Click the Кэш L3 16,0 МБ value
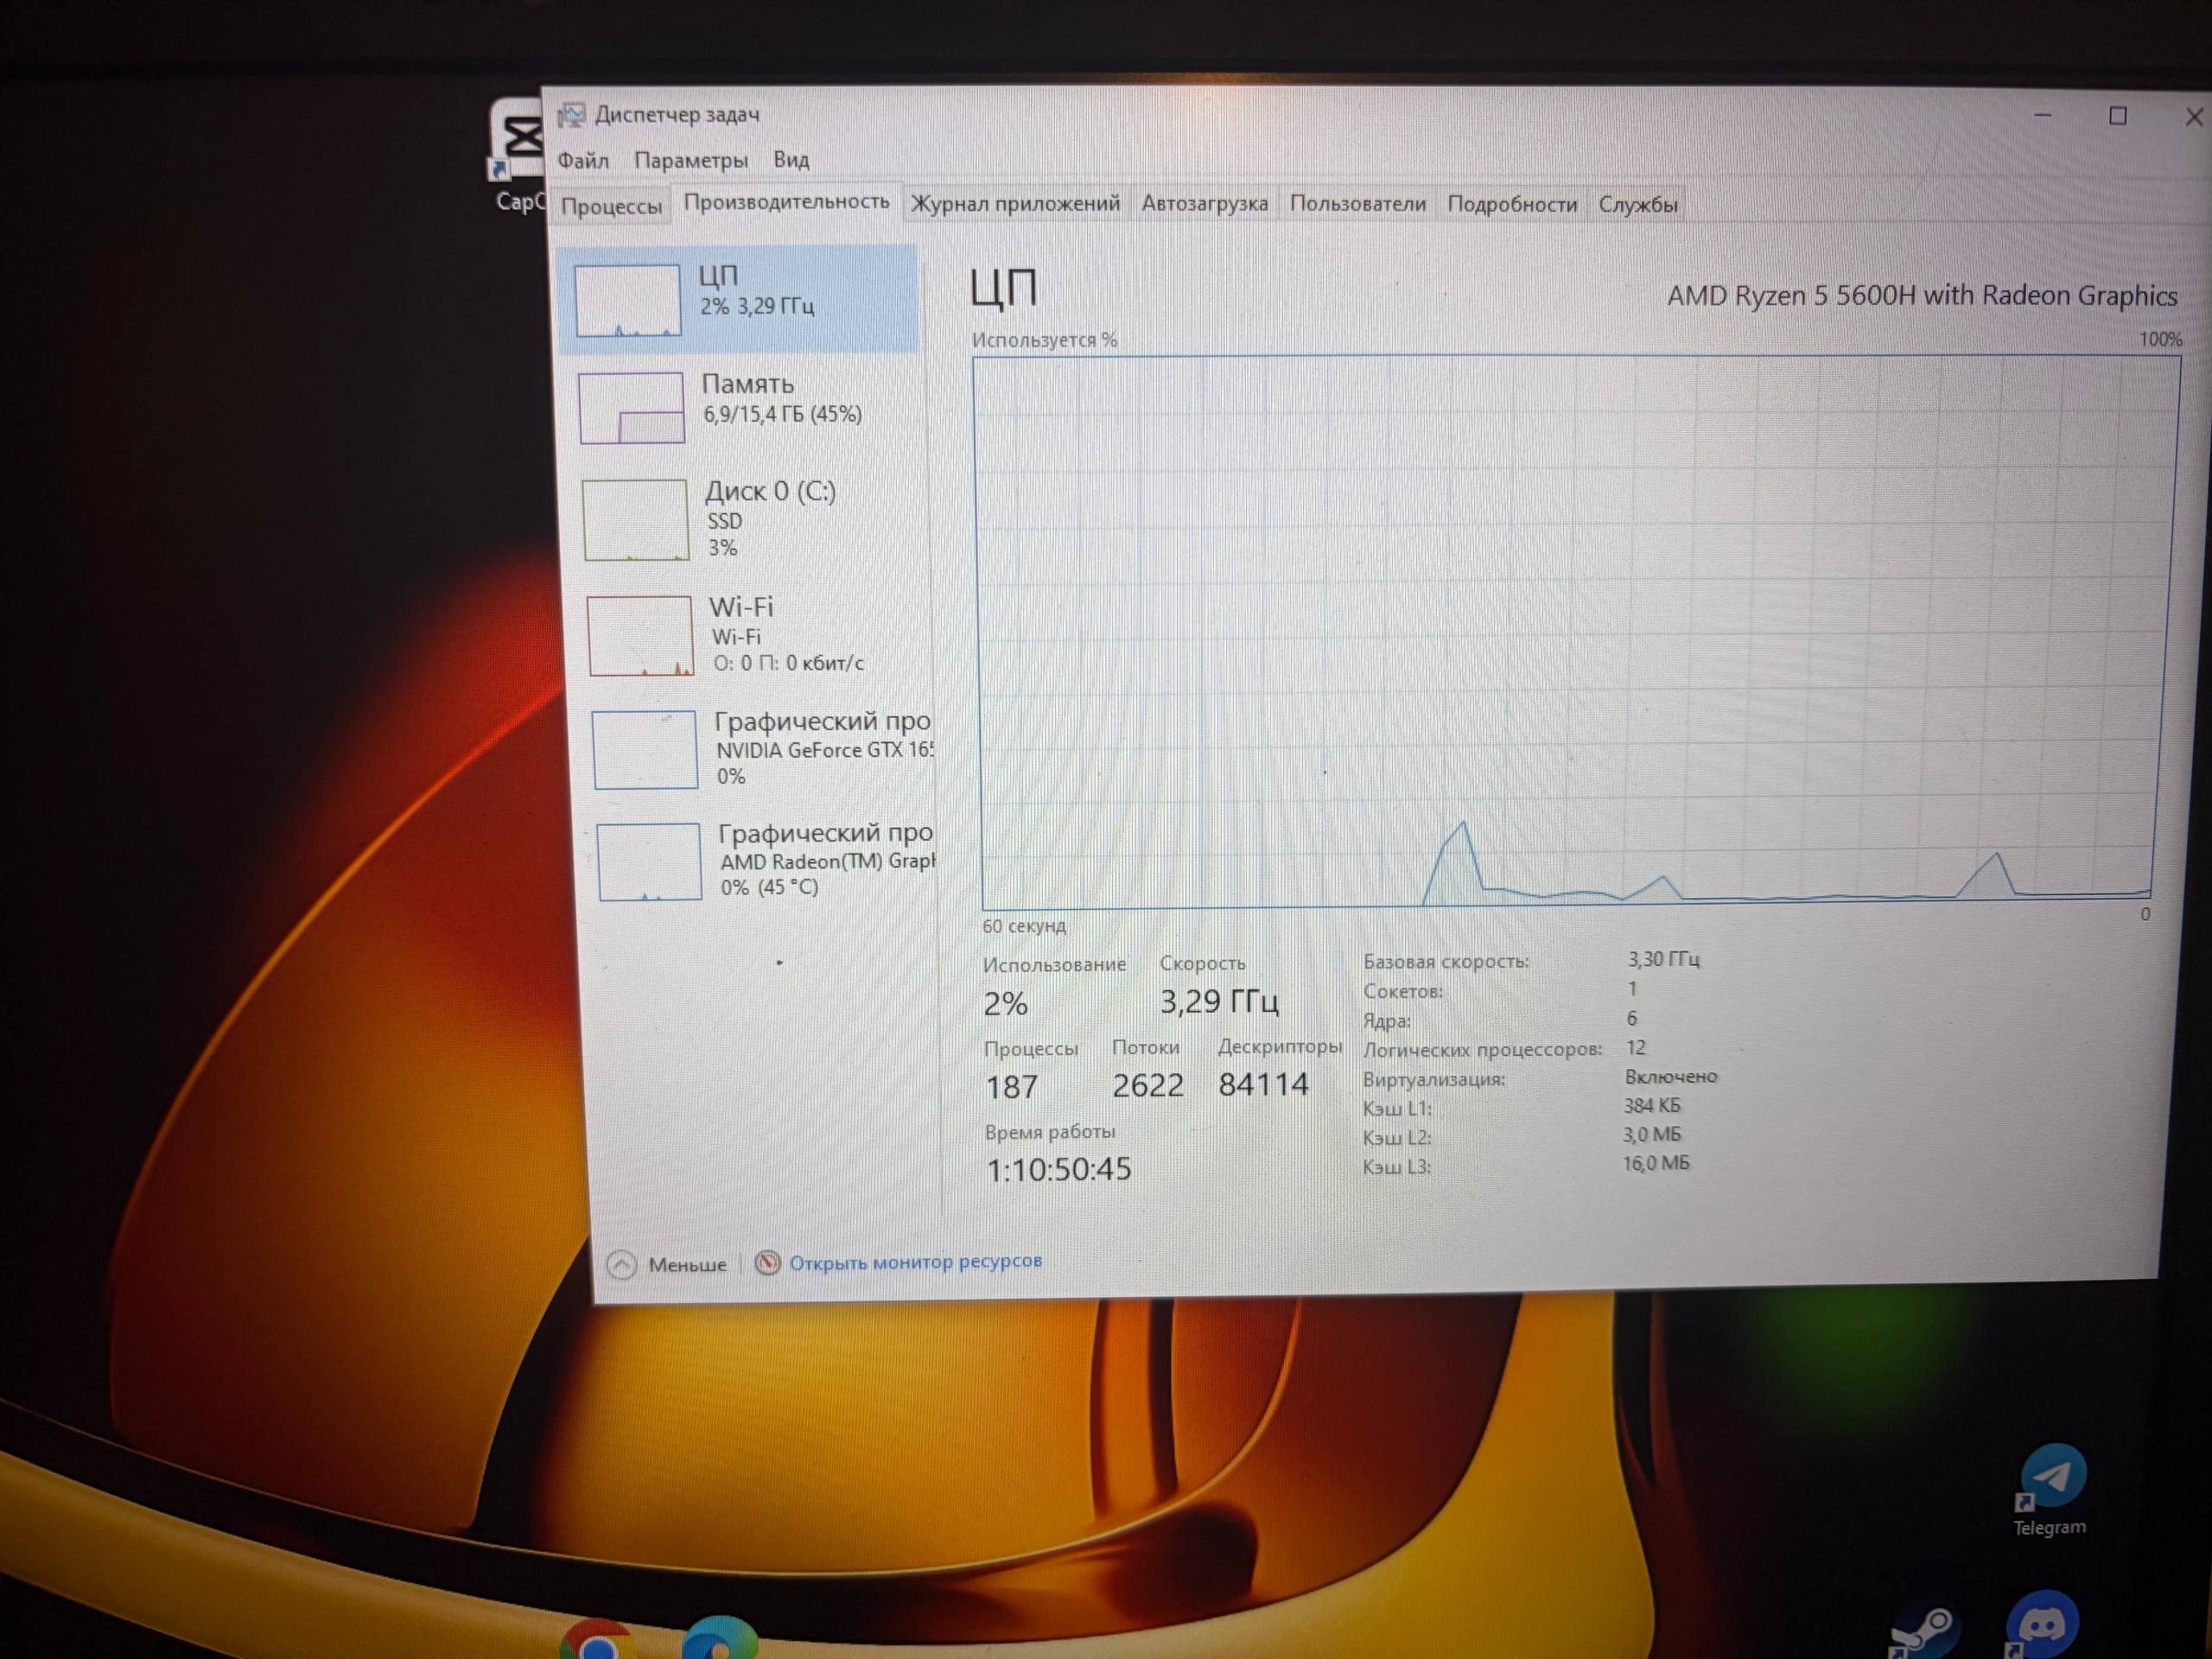This screenshot has width=2212, height=1659. (1655, 1164)
